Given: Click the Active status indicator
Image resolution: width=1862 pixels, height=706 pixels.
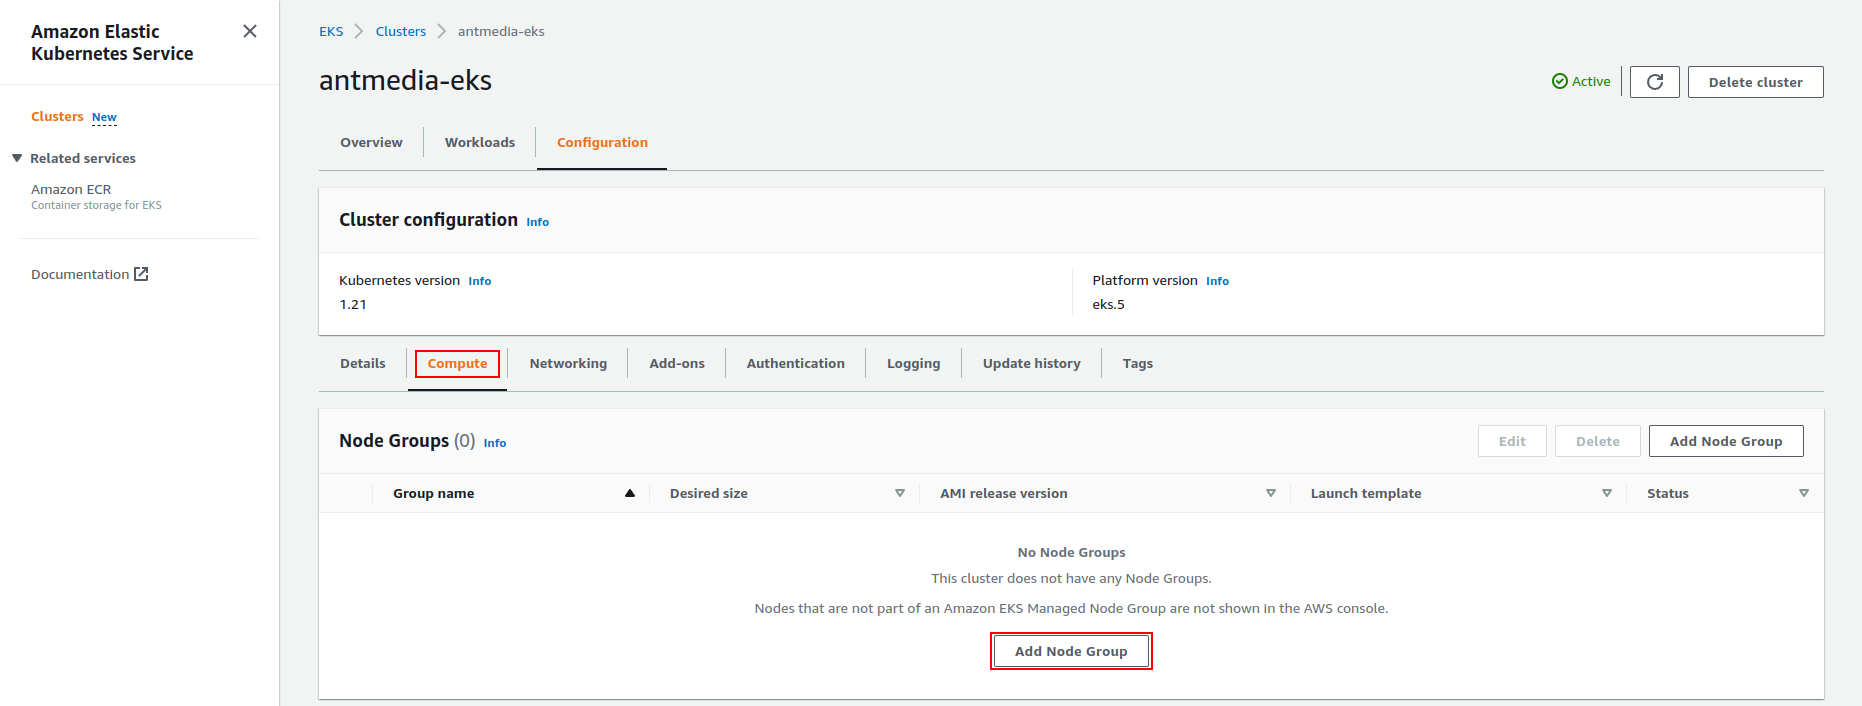Looking at the screenshot, I should pos(1581,81).
